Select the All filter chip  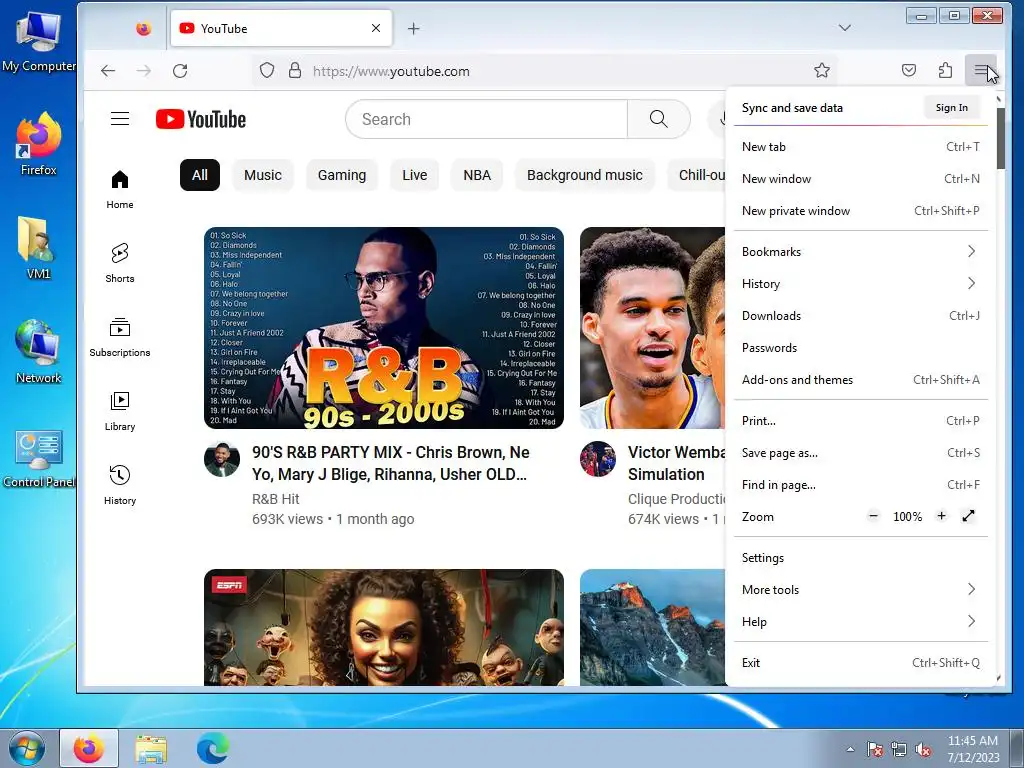200,175
